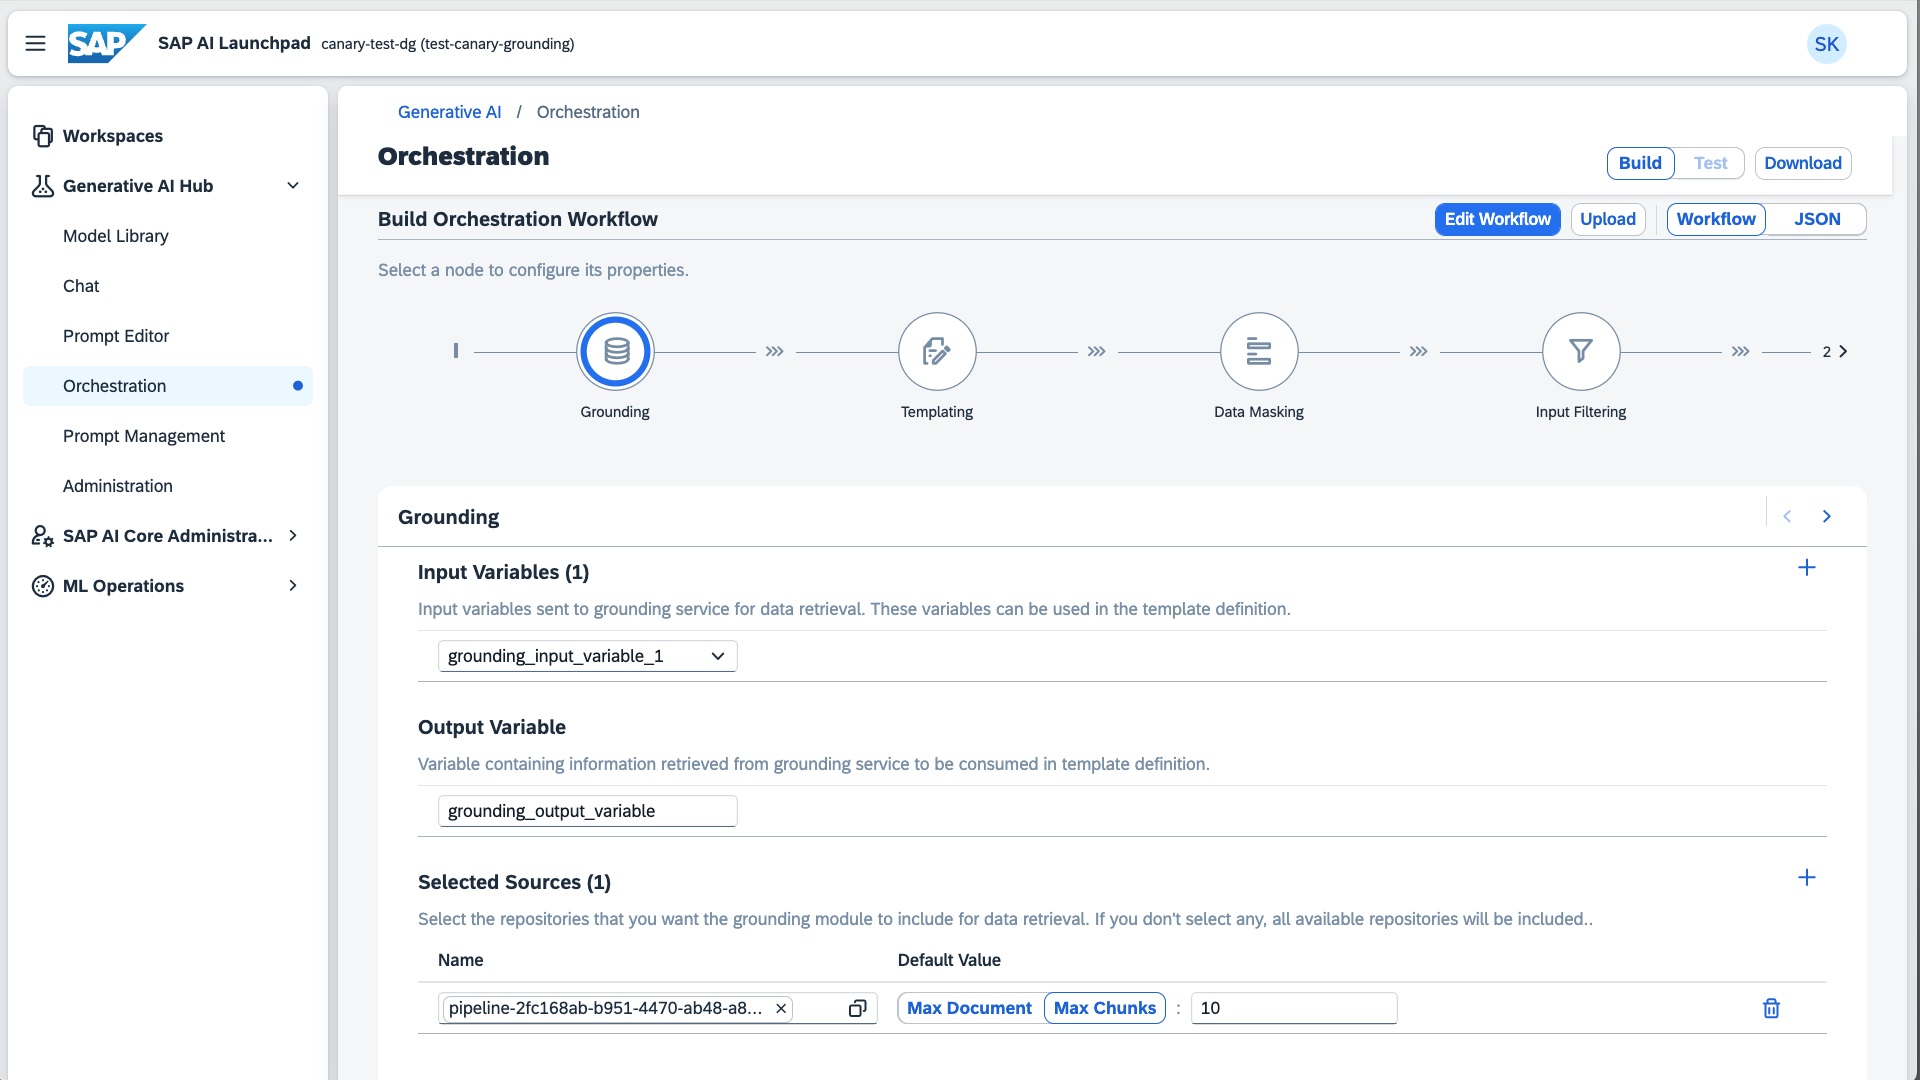Click the Templating node label

[x=937, y=412]
